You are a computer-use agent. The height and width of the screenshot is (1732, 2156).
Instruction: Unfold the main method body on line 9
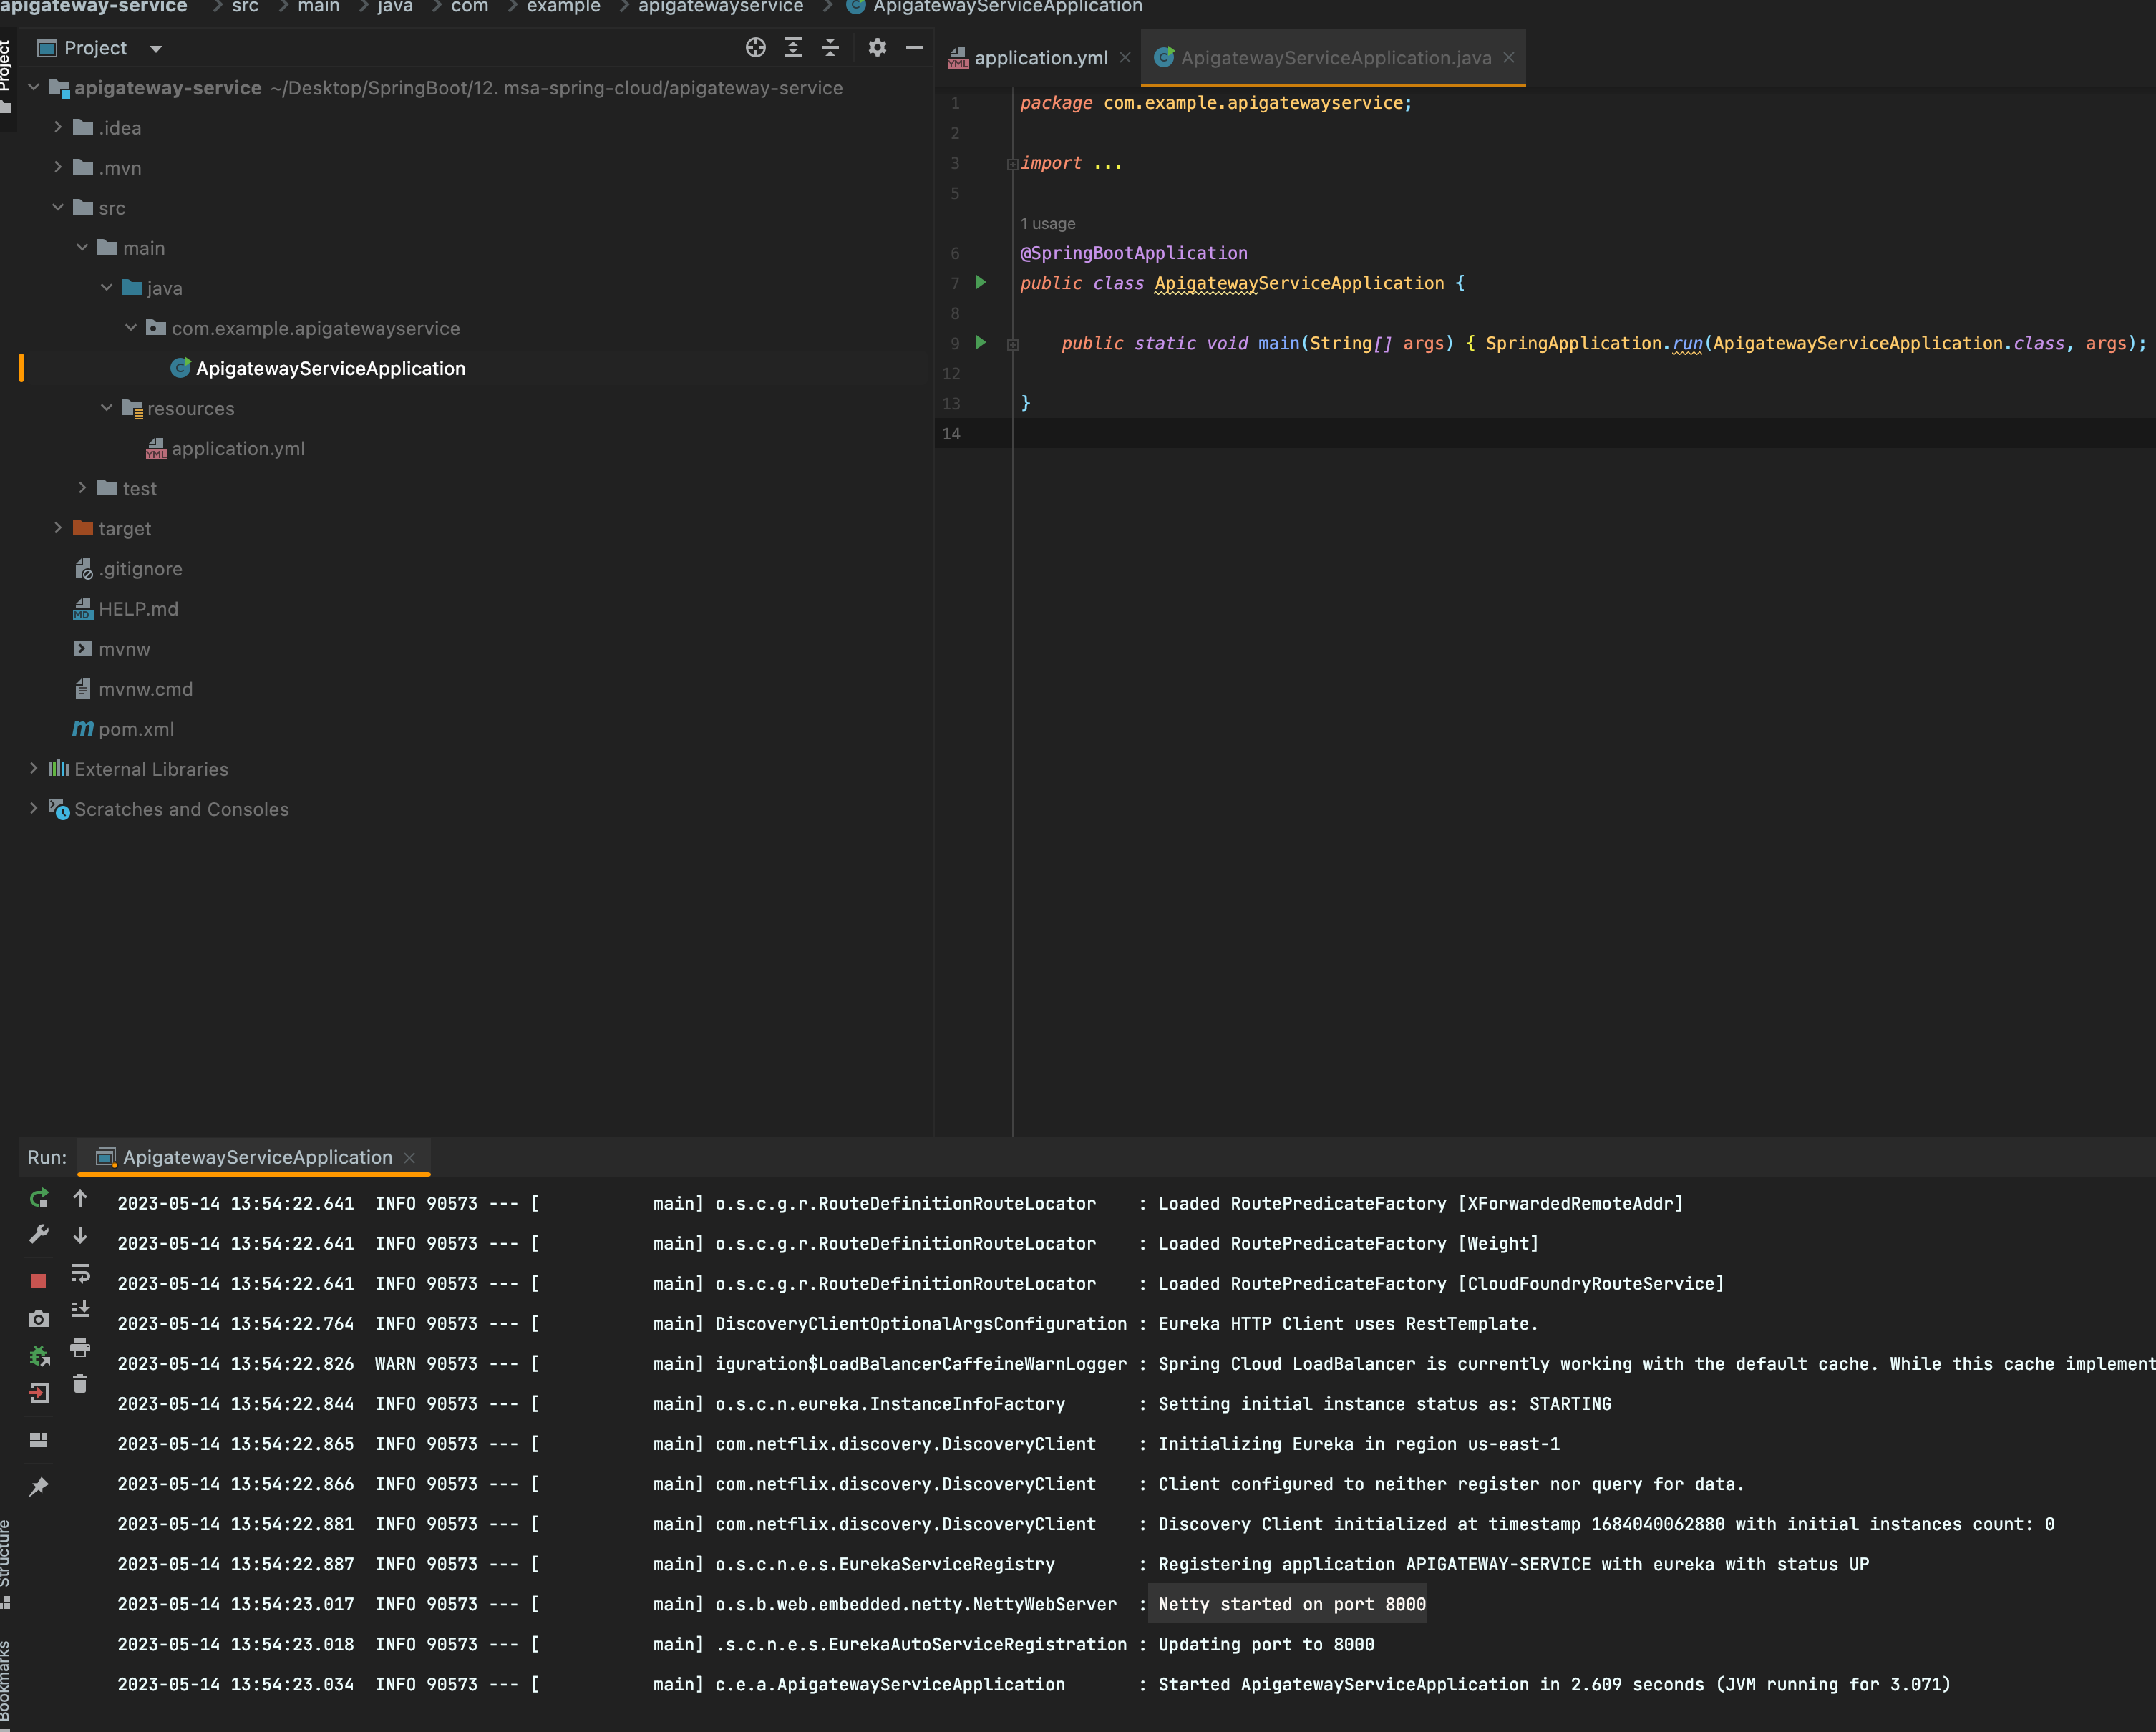(1012, 344)
